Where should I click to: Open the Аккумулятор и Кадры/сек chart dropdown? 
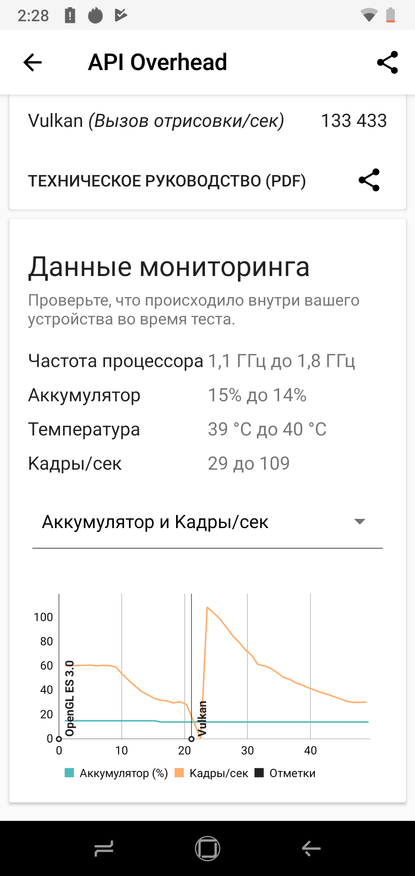coord(207,522)
